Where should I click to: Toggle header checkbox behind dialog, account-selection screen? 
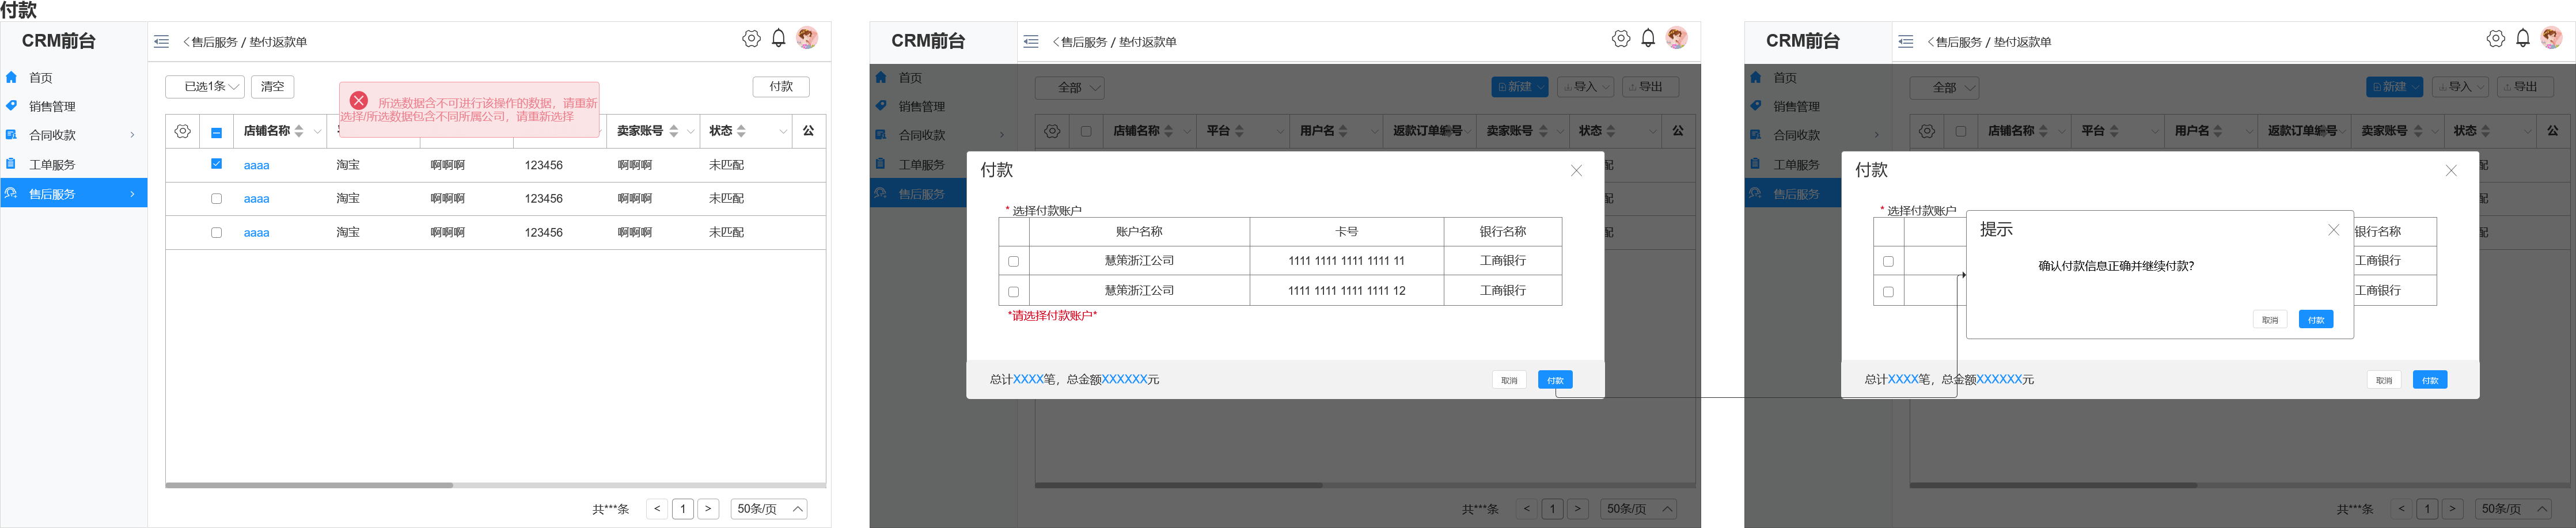(1086, 131)
